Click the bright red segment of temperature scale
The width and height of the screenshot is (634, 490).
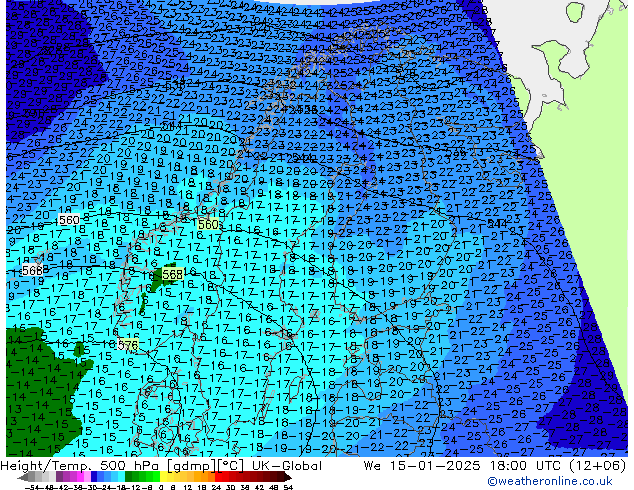point(218,477)
